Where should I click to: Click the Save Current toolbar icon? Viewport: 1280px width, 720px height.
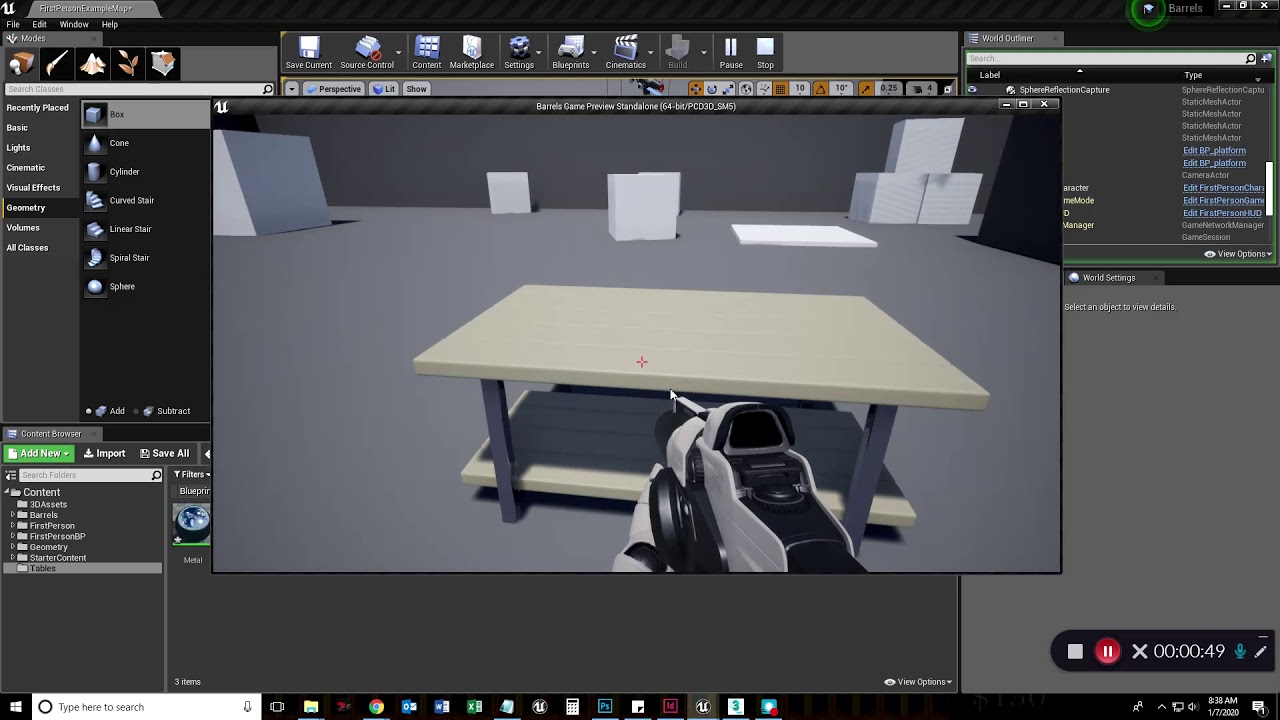tap(309, 53)
